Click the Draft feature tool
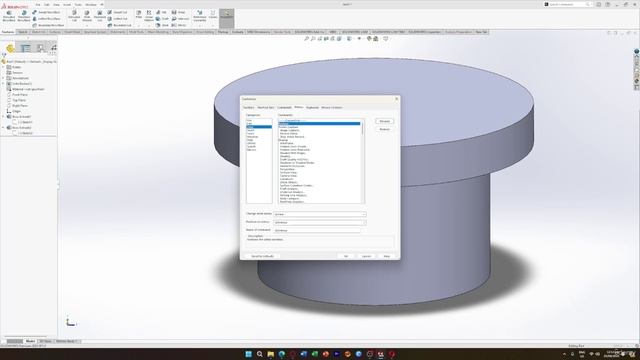This screenshot has width=640, height=360. pyautogui.click(x=162, y=19)
